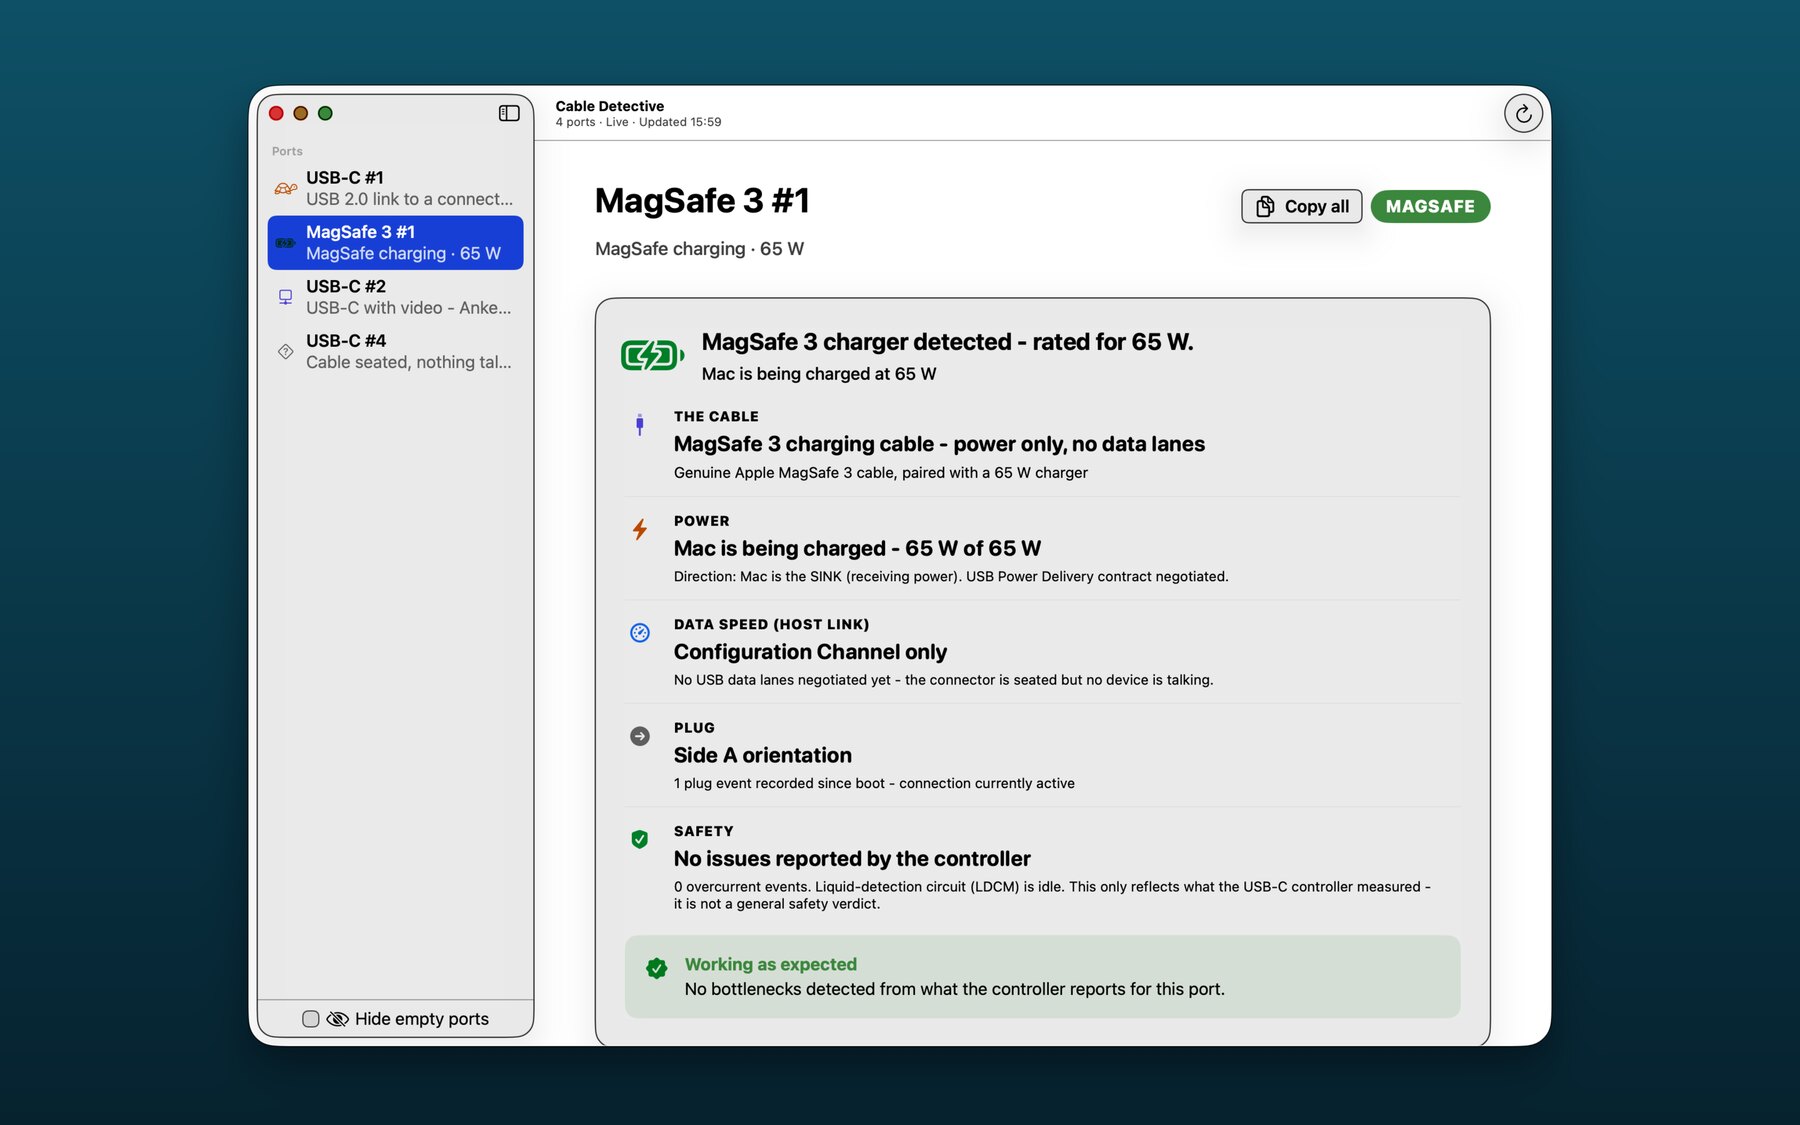Click the green seal checkmark icon
Image resolution: width=1800 pixels, height=1125 pixels.
point(656,967)
